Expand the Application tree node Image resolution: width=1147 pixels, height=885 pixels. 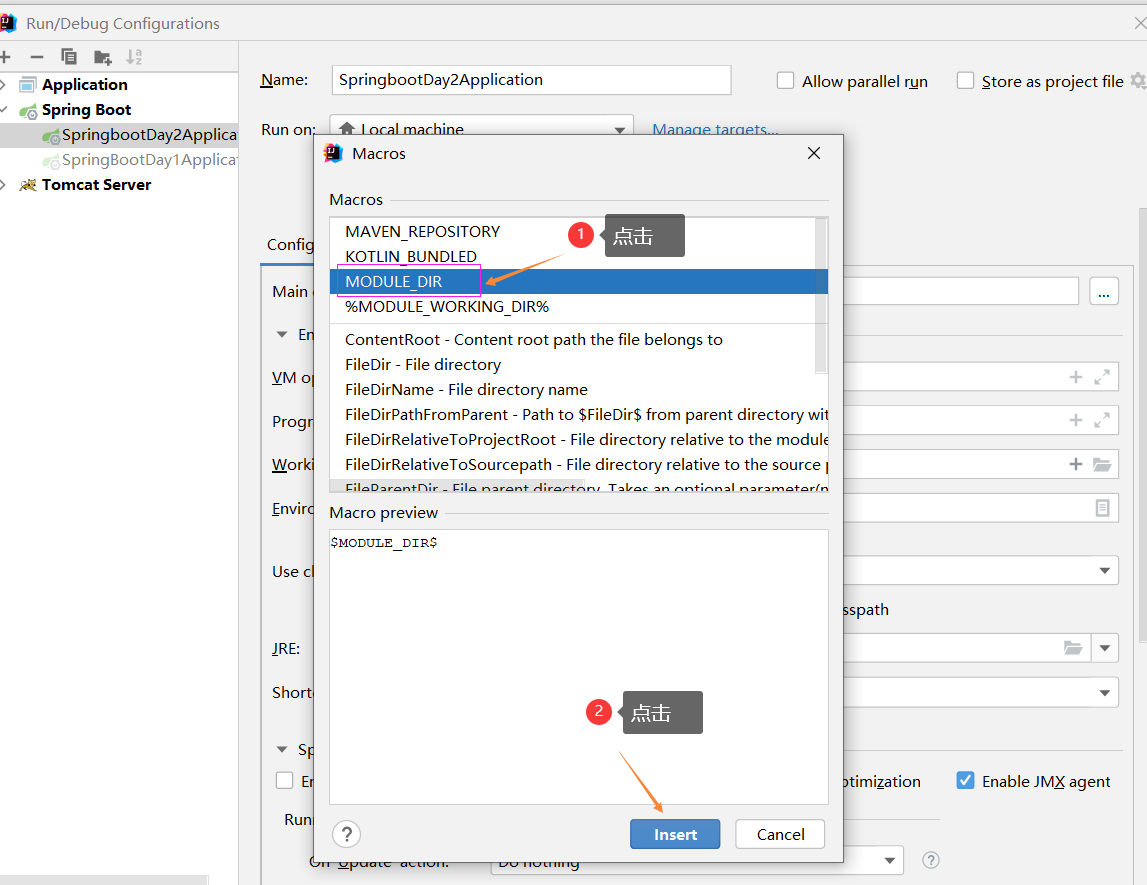point(3,85)
